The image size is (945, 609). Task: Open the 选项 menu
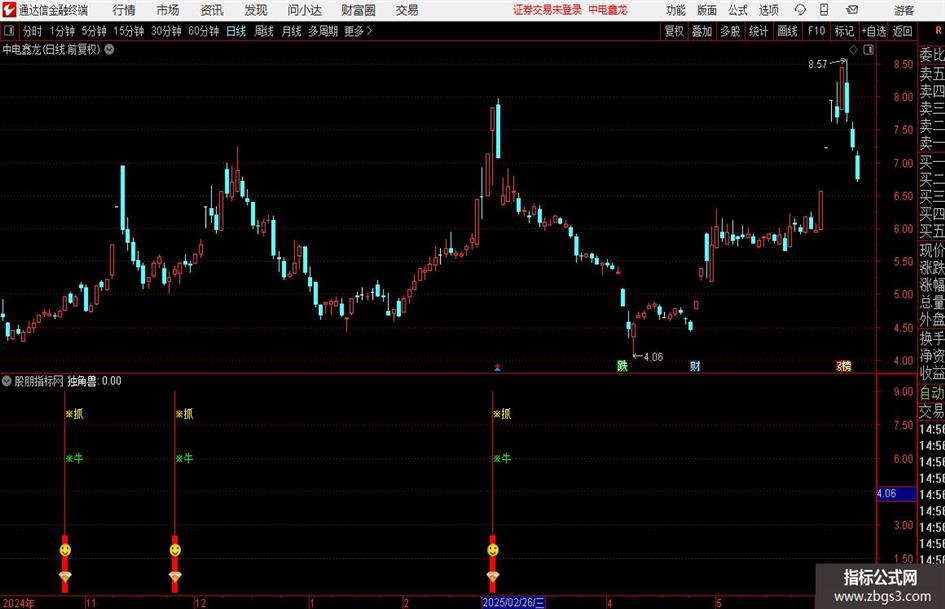click(x=768, y=10)
